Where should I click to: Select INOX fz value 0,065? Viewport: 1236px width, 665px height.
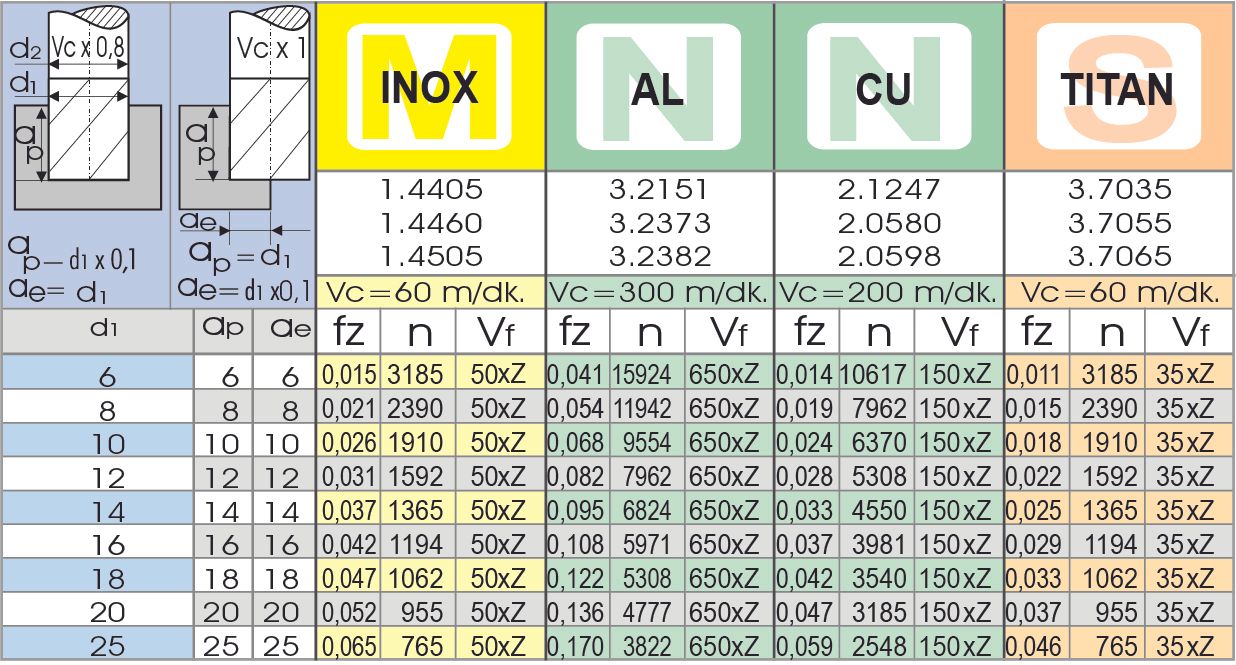pyautogui.click(x=348, y=646)
